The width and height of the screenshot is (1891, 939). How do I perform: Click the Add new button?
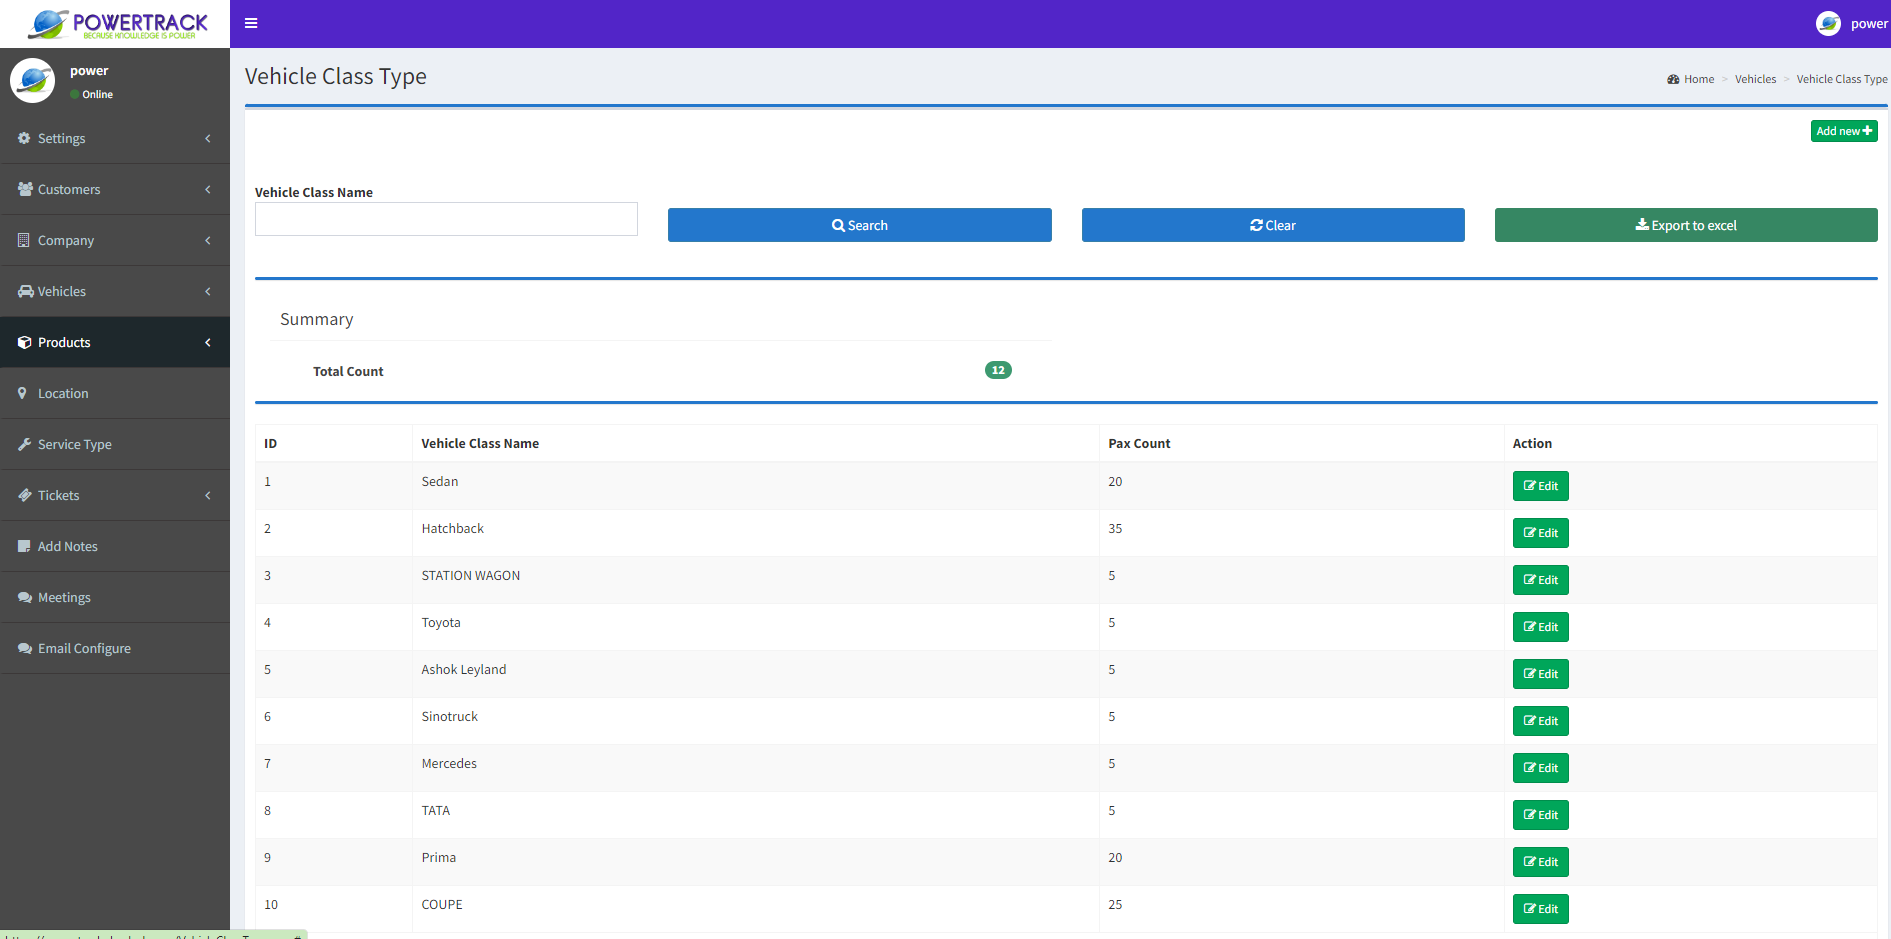pos(1843,131)
